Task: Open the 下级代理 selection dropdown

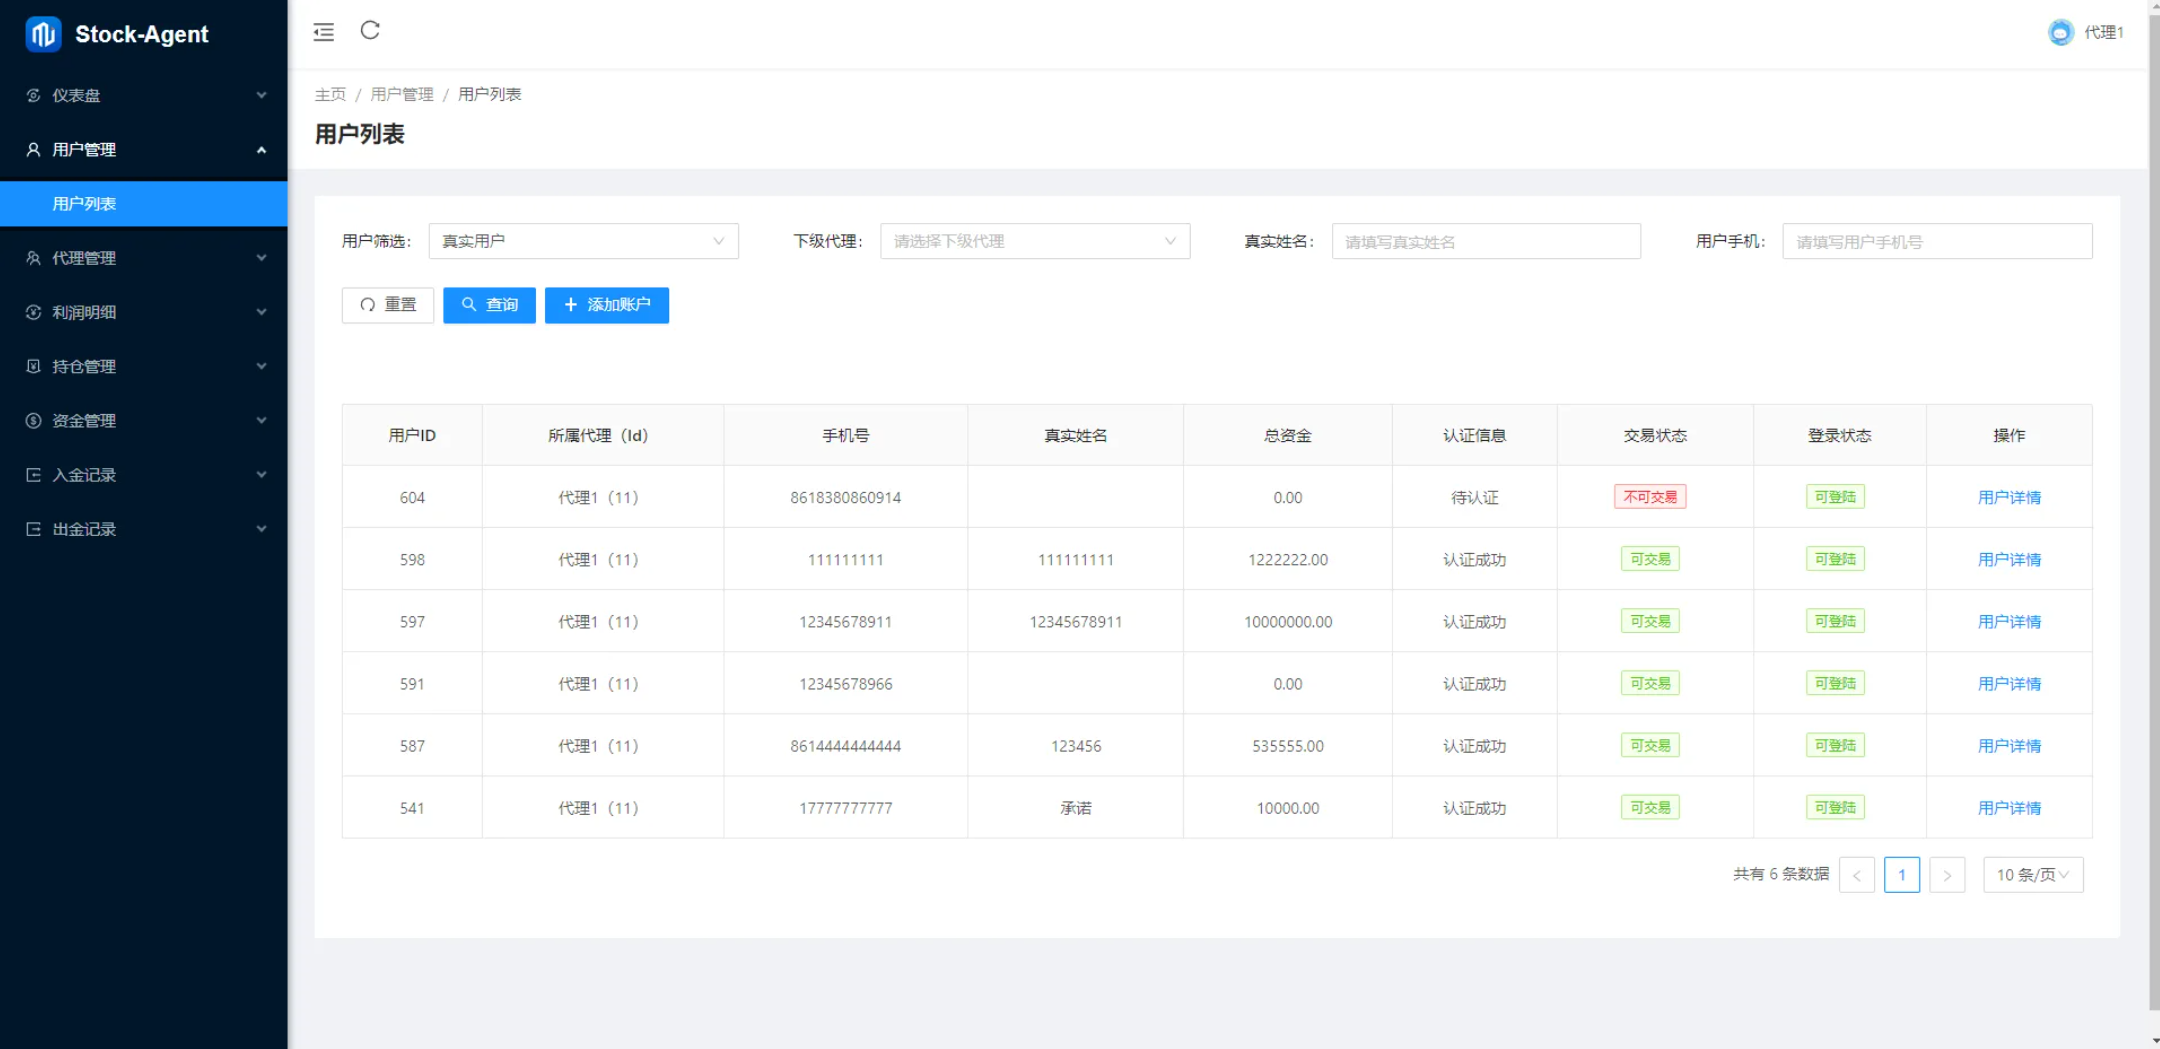Action: tap(1034, 241)
